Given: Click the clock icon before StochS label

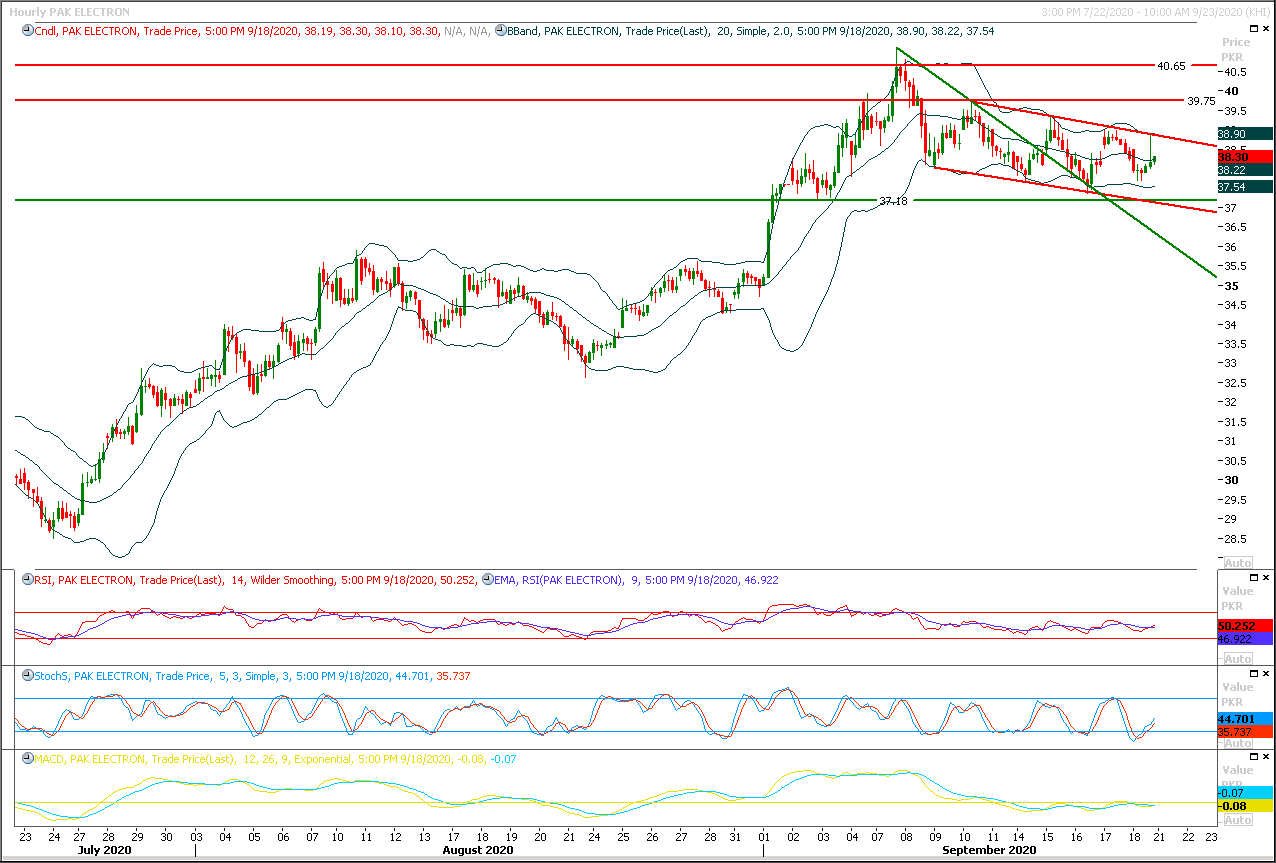Looking at the screenshot, I should coord(27,676).
